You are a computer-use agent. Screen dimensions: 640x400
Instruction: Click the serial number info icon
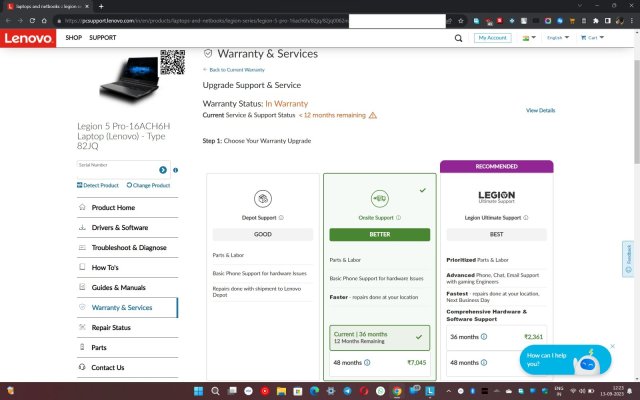click(176, 170)
